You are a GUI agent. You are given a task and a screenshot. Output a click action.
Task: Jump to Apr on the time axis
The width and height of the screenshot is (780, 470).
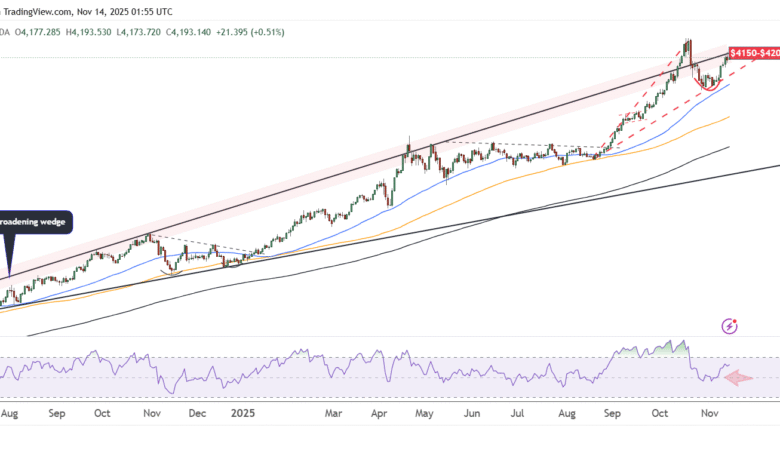pyautogui.click(x=379, y=411)
